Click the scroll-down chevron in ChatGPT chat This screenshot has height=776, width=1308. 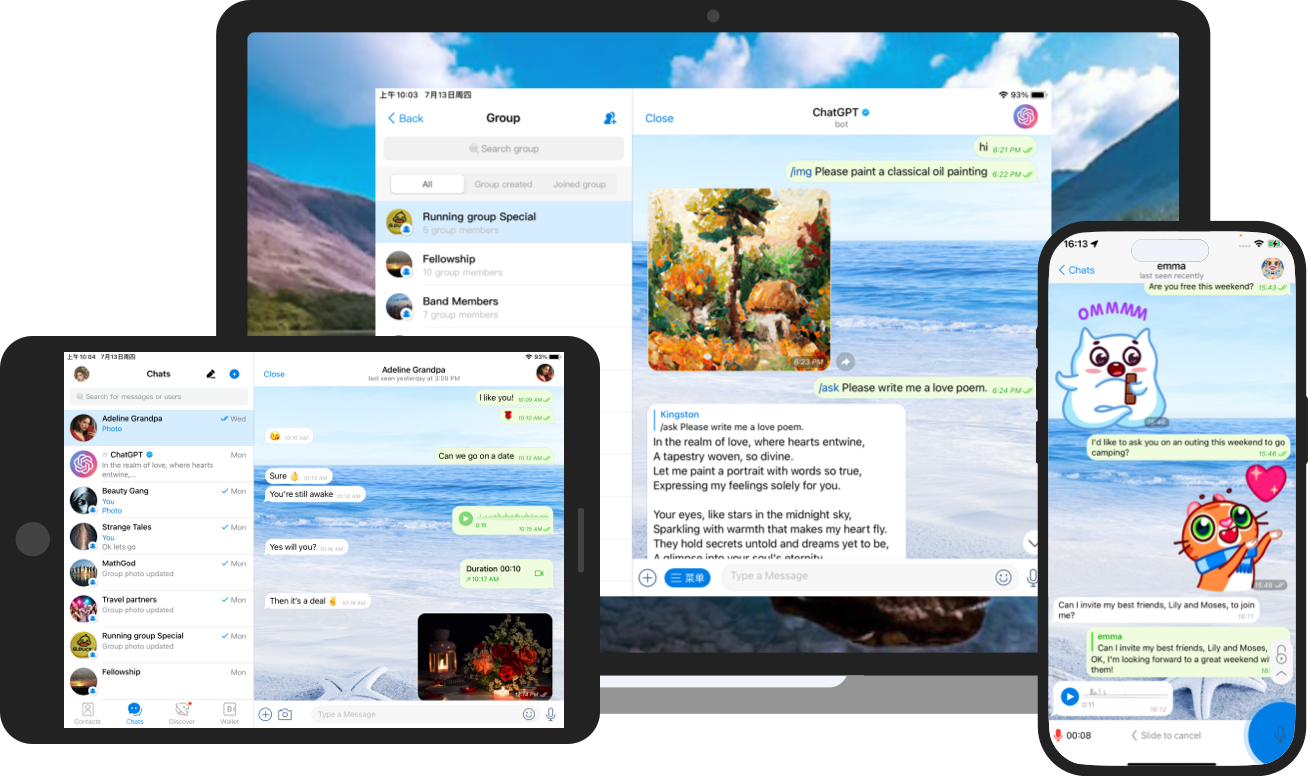1033,542
